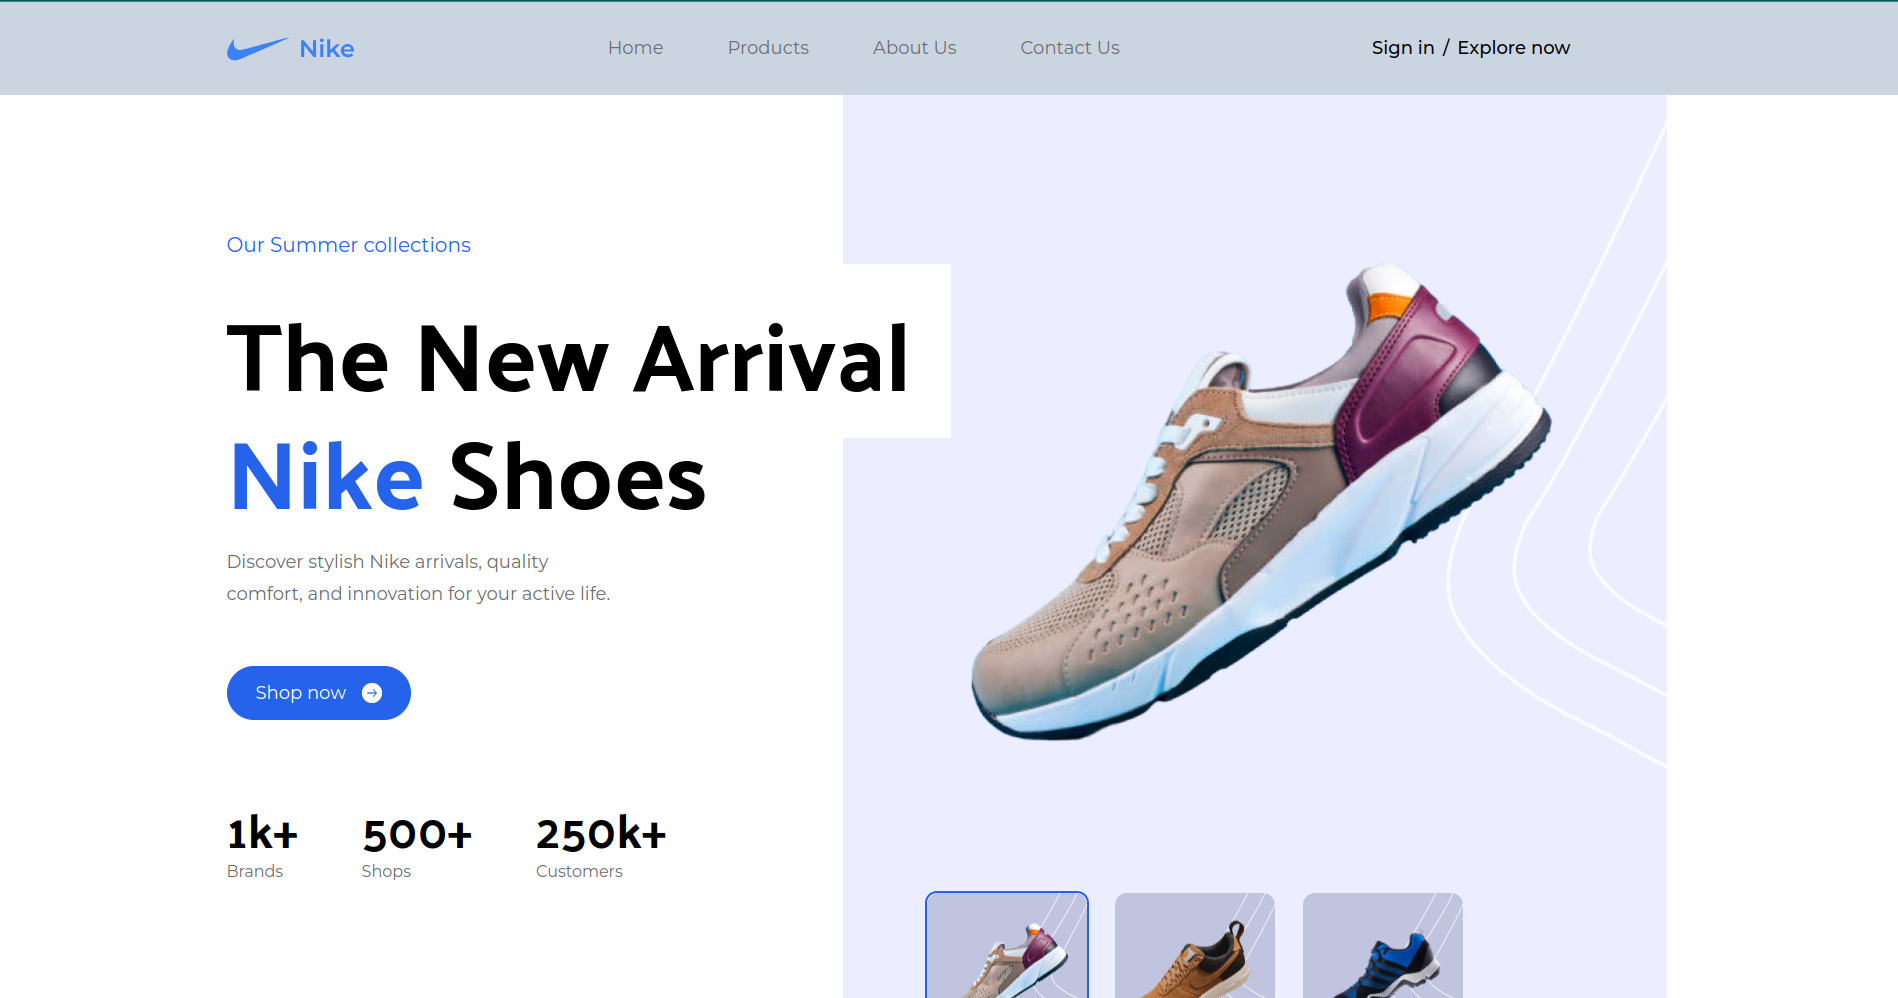Click the 250k+ Customers statistic
1898x998 pixels.
coord(601,847)
